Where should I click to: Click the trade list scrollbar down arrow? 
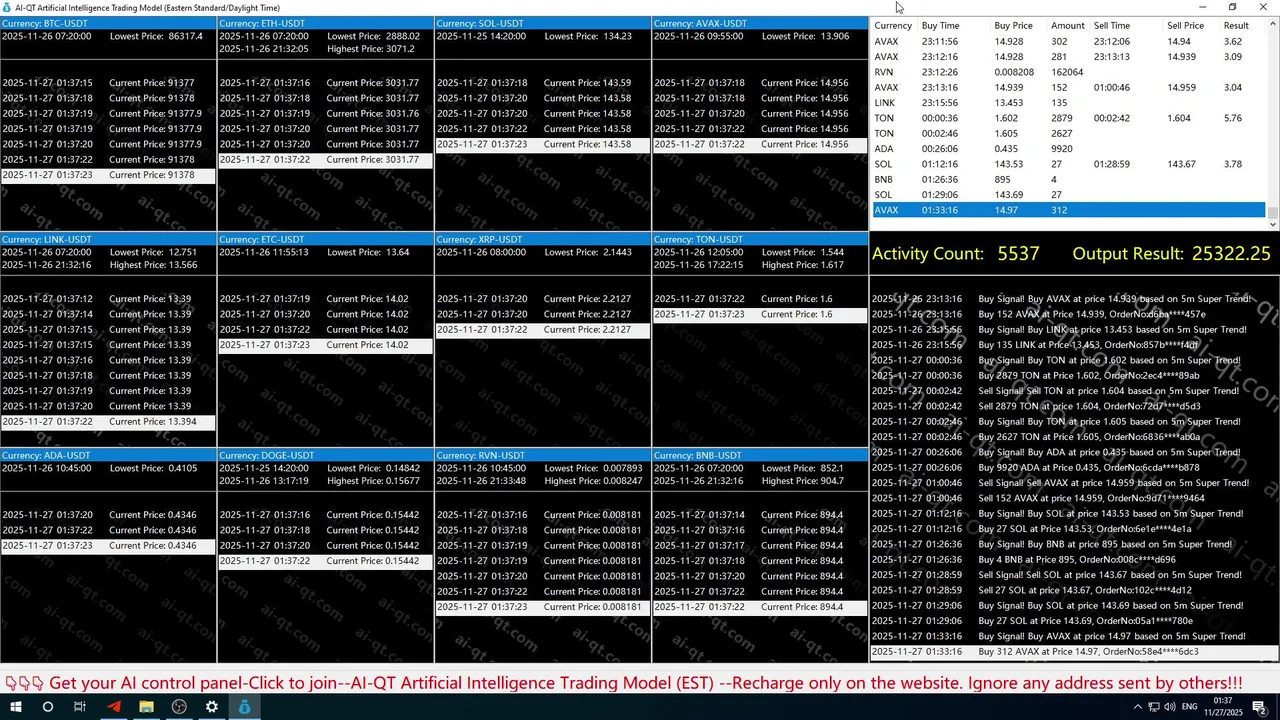(x=1273, y=225)
